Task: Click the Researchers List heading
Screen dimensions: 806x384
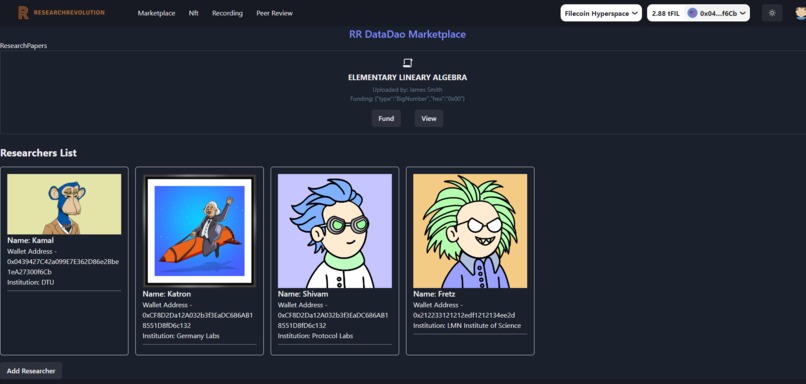Action: [39, 153]
